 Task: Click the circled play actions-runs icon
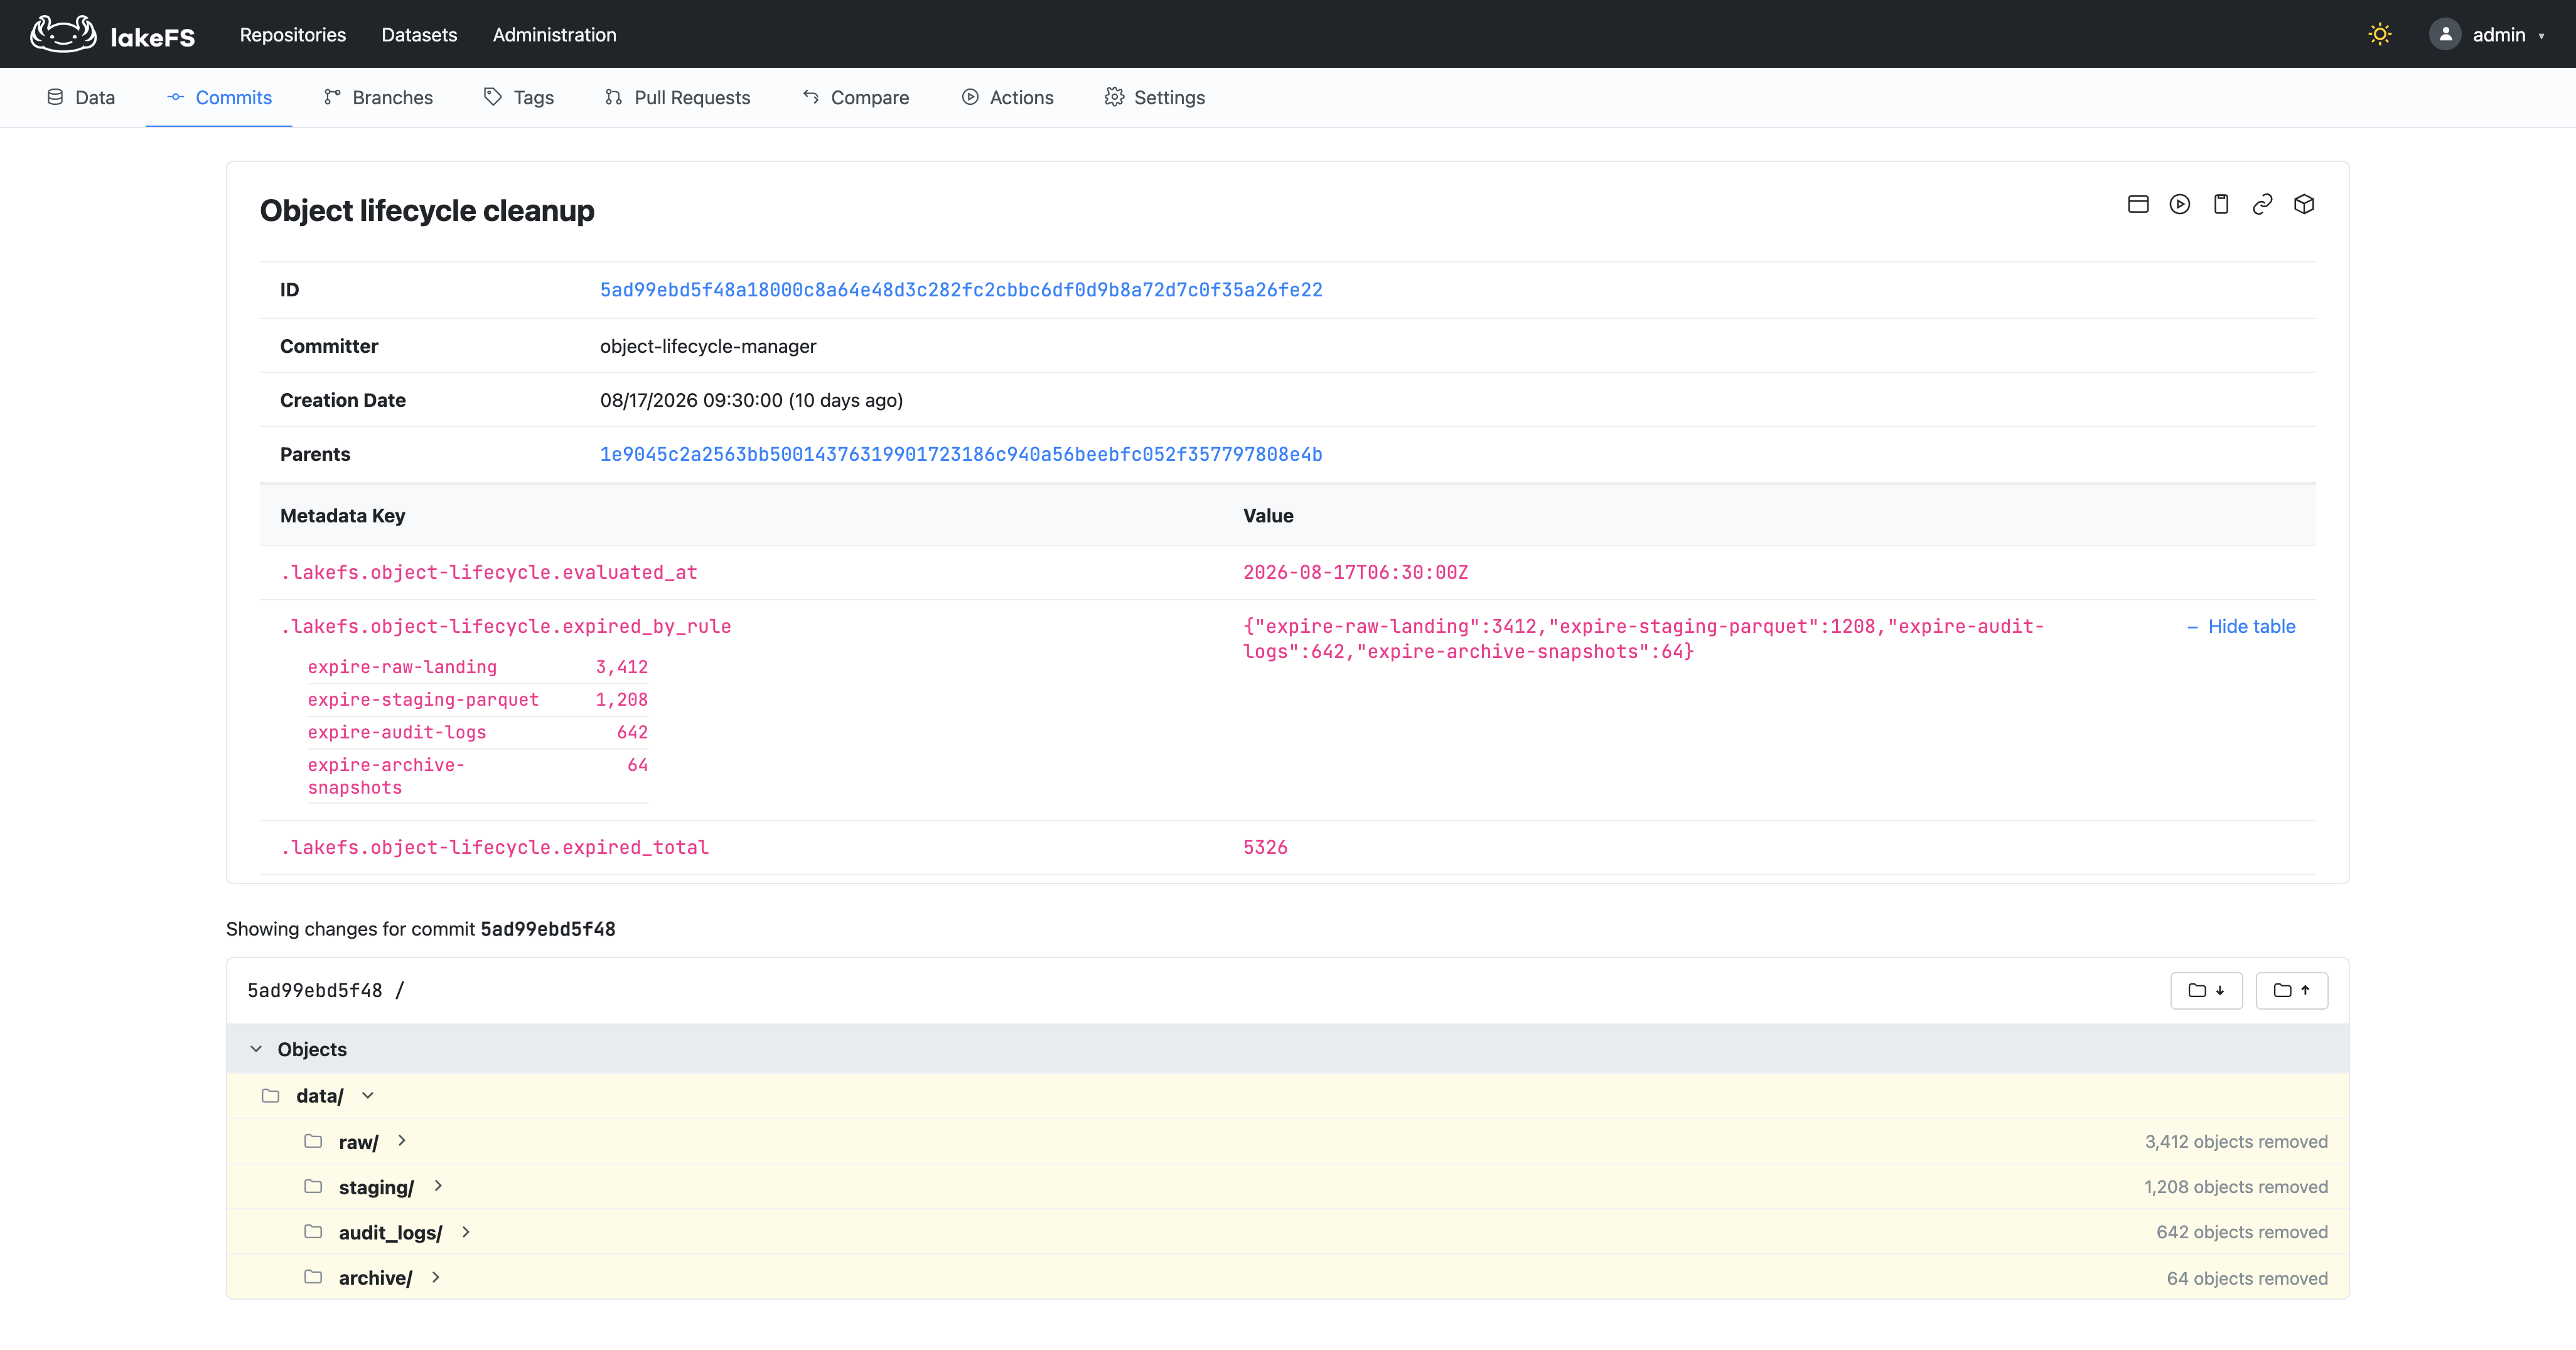[x=2180, y=204]
